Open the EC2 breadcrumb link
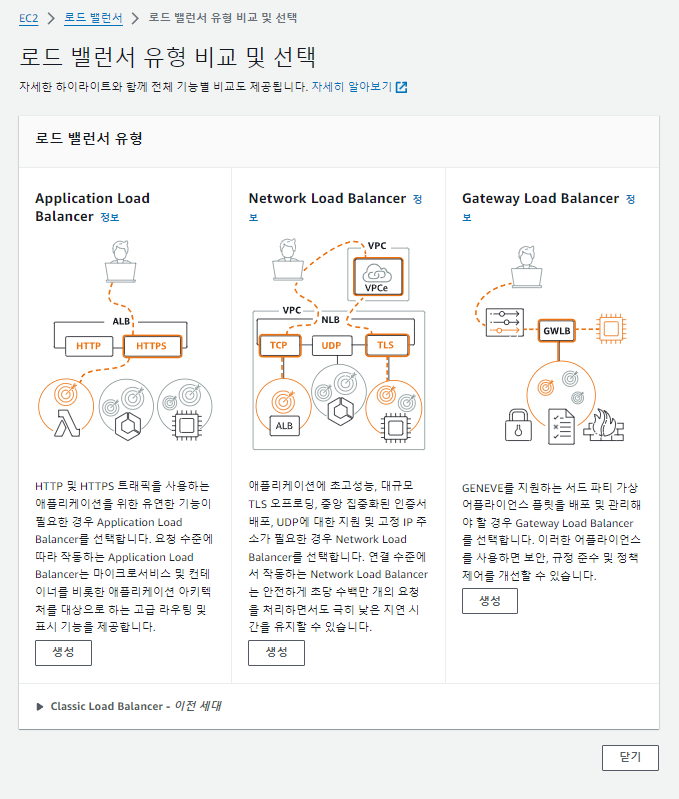The image size is (679, 799). coord(29,18)
